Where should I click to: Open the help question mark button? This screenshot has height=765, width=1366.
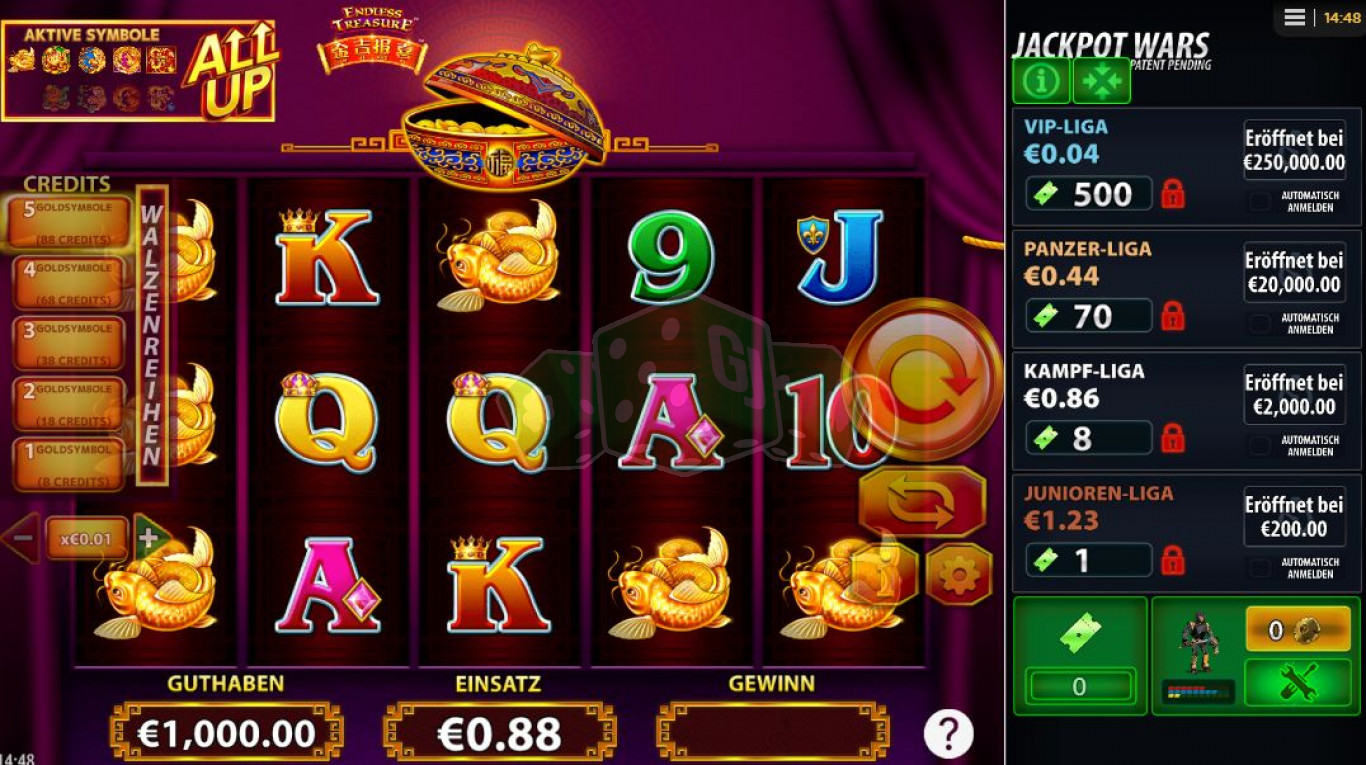point(948,733)
